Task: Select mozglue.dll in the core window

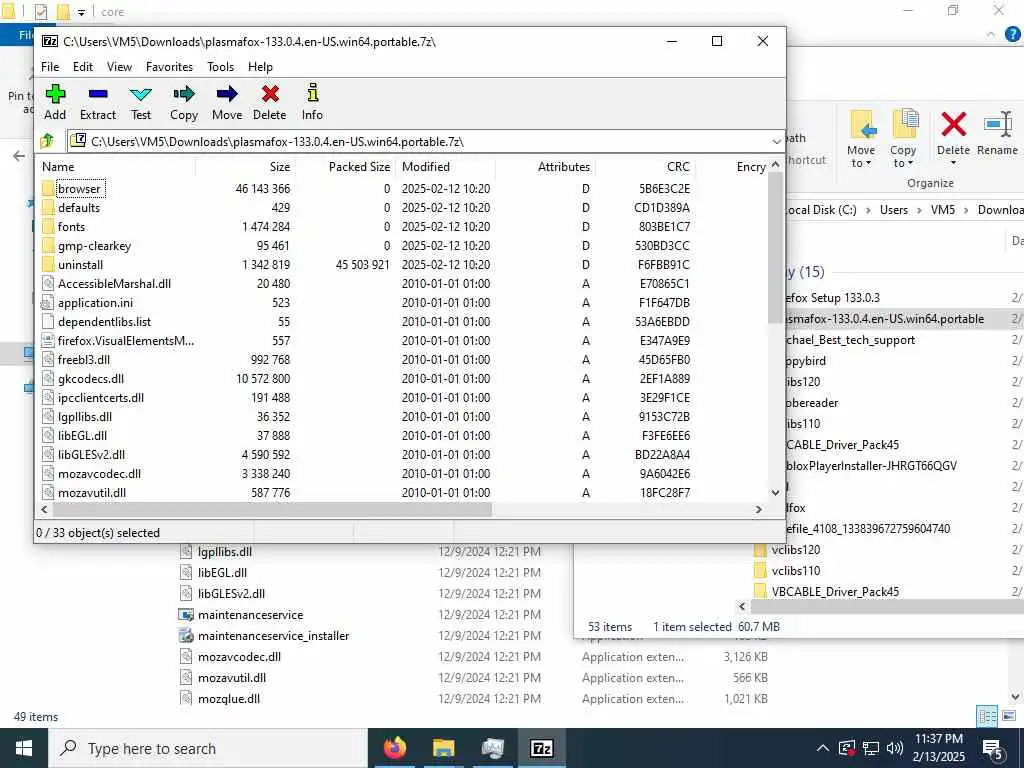Action: [229, 699]
